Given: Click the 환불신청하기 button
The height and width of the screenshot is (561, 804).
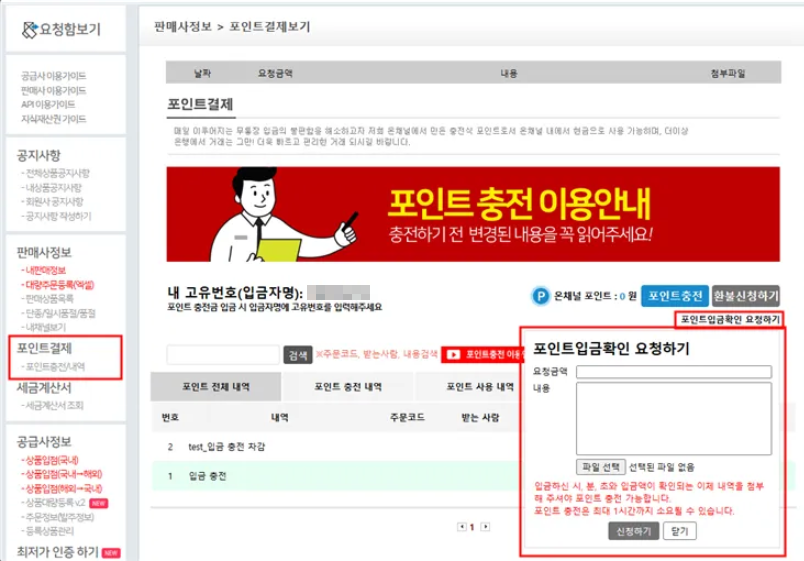Looking at the screenshot, I should tap(746, 296).
